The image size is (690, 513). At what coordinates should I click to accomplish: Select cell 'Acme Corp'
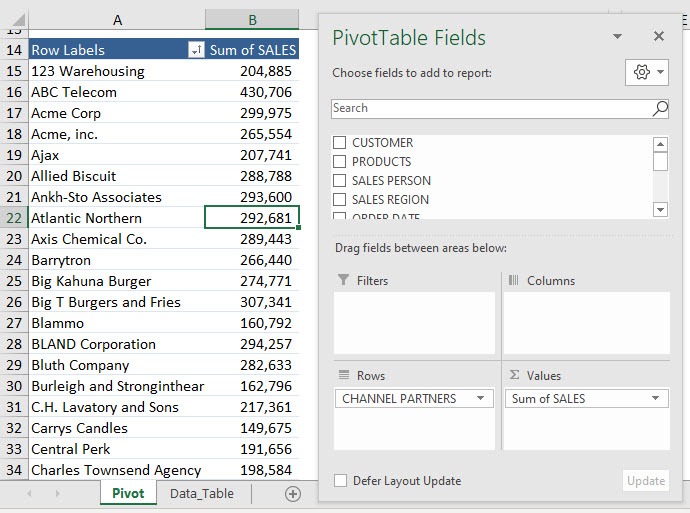(117, 113)
